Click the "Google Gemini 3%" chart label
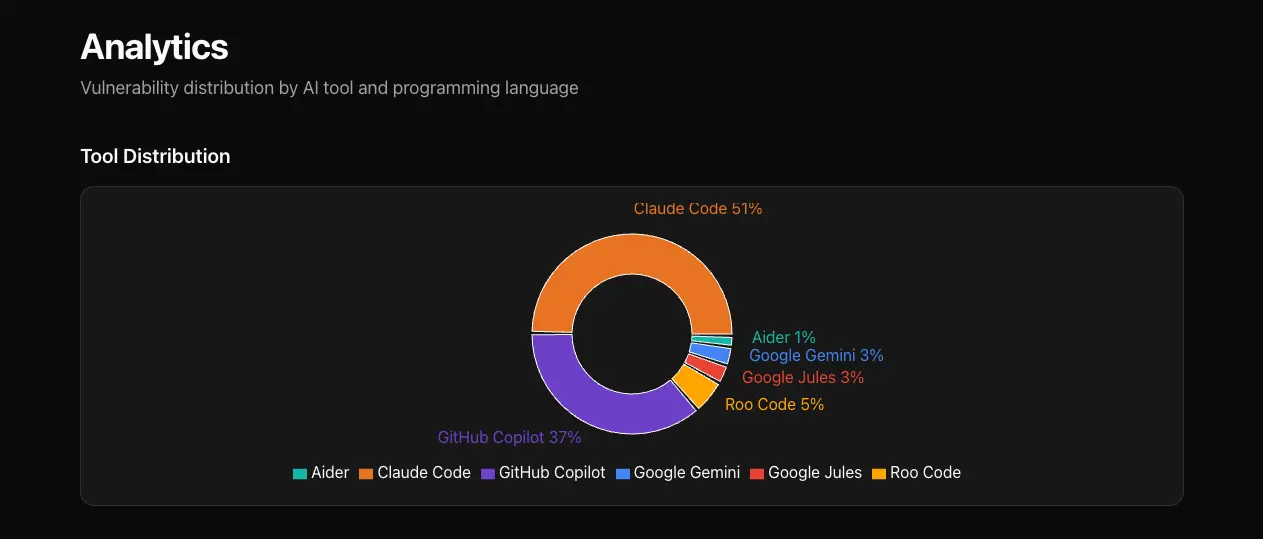1263x539 pixels. pyautogui.click(x=816, y=355)
